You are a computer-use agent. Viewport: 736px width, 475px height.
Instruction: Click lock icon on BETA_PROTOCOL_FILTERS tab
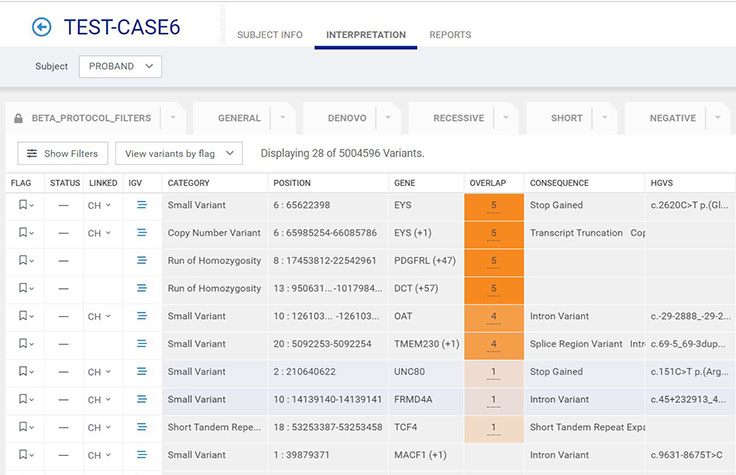[18, 118]
